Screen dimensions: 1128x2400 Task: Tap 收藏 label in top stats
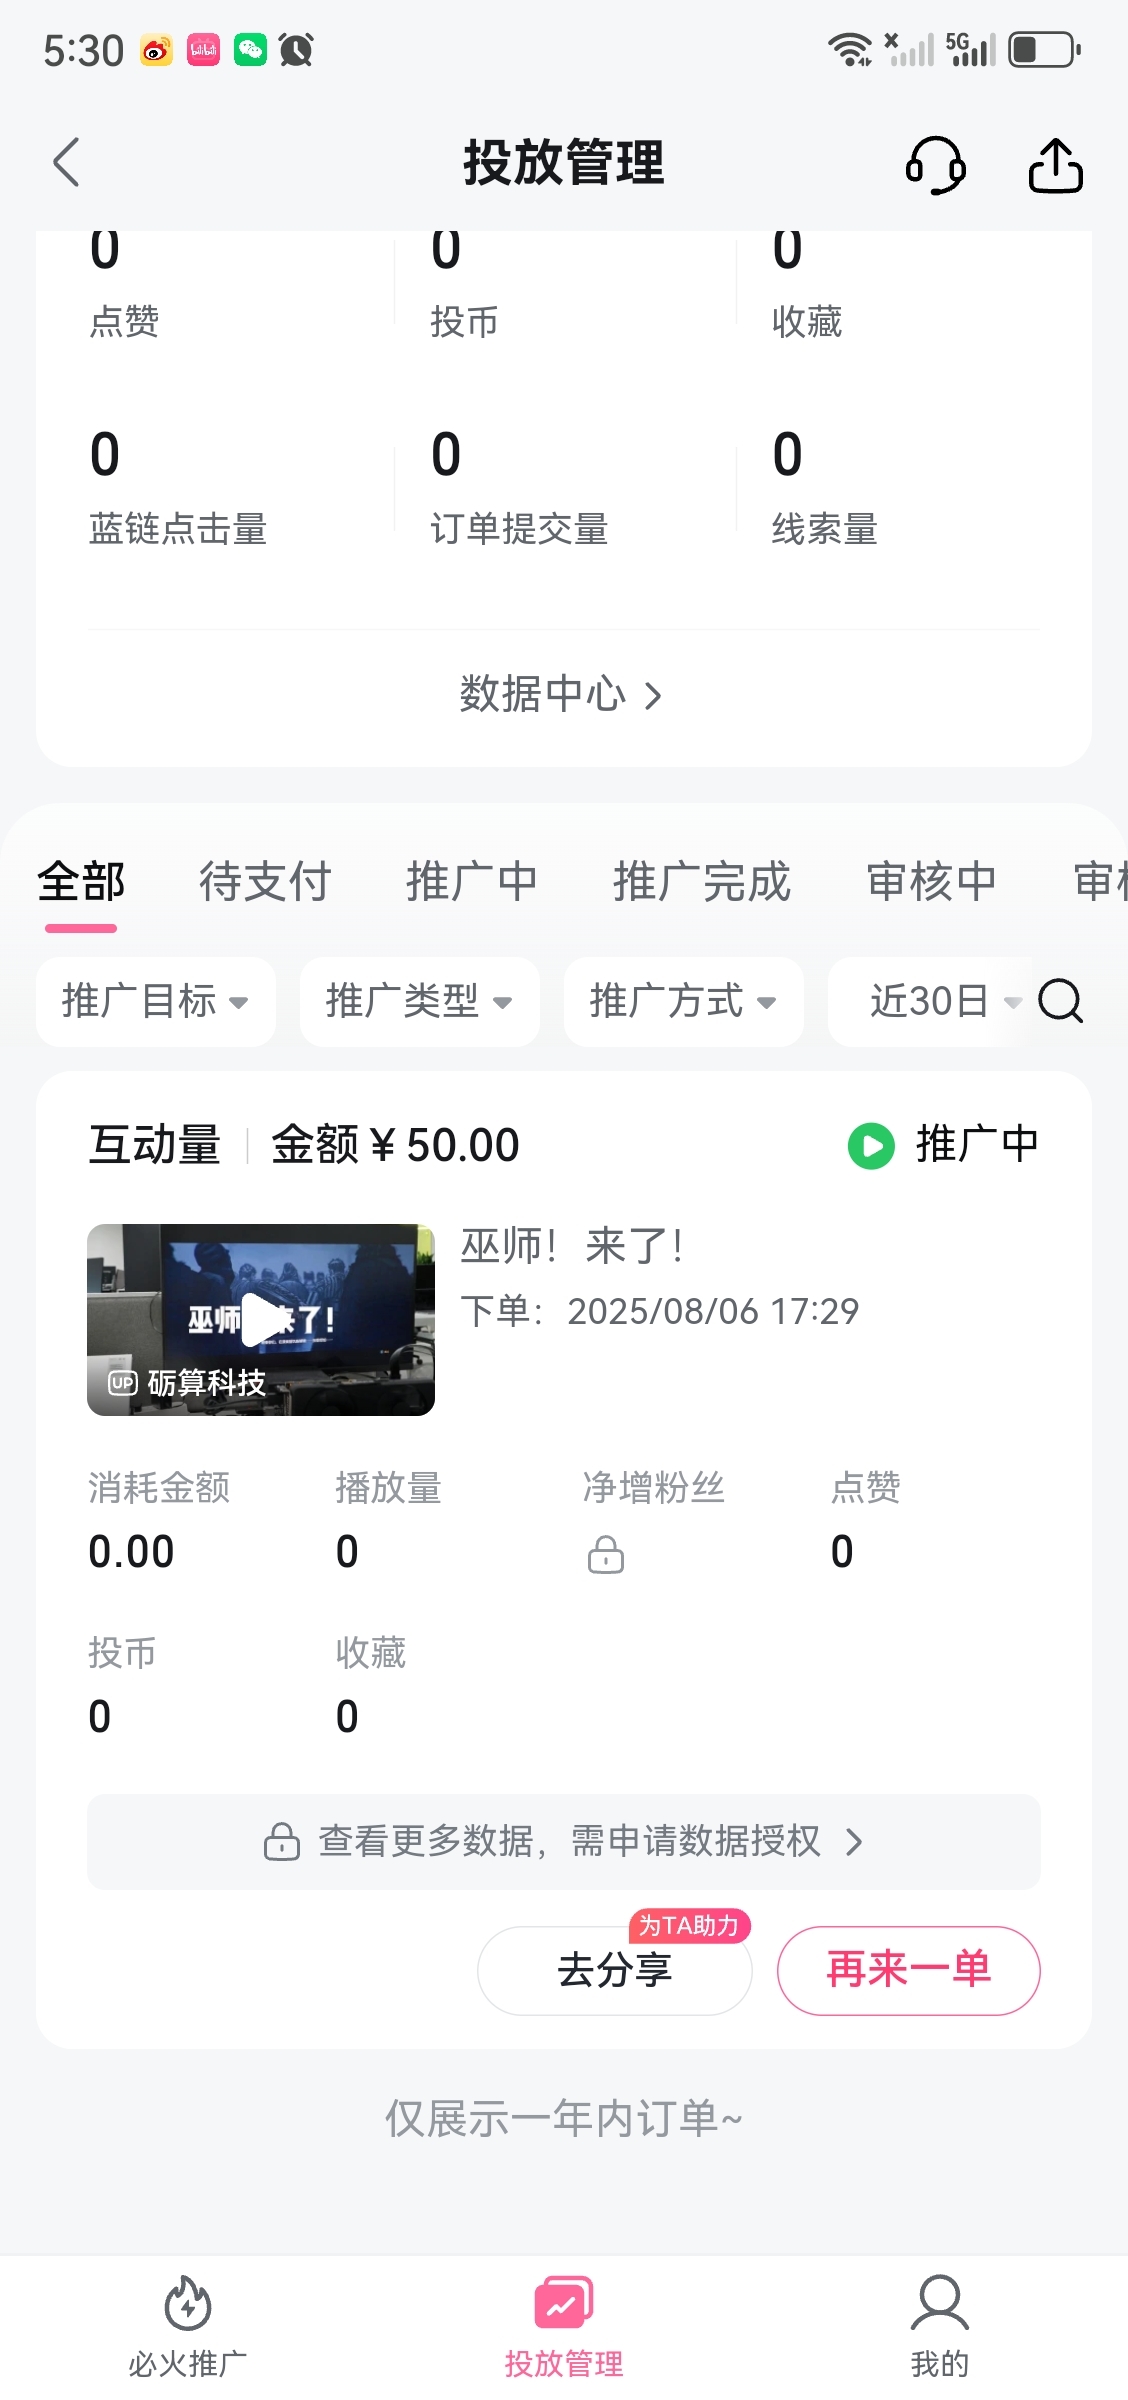tap(807, 322)
